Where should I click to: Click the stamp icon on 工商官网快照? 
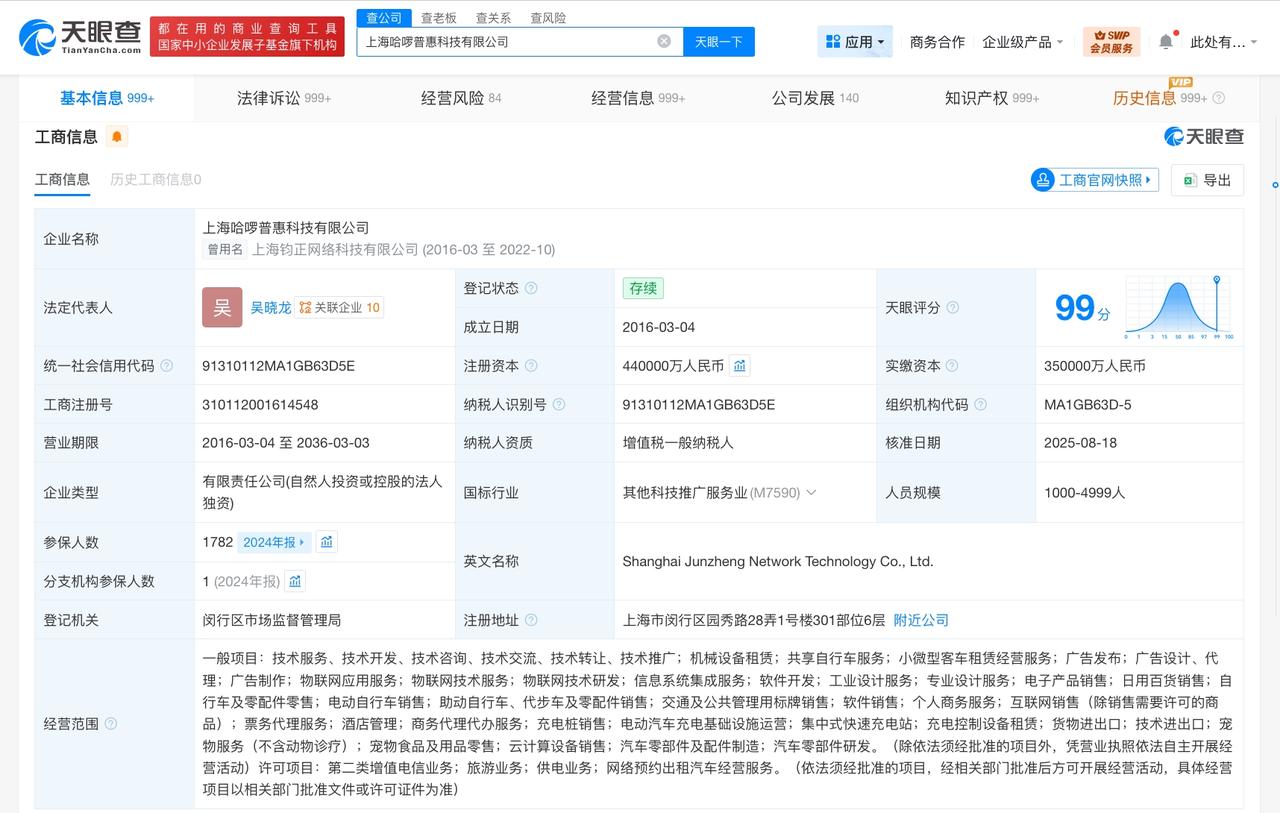coord(1043,180)
